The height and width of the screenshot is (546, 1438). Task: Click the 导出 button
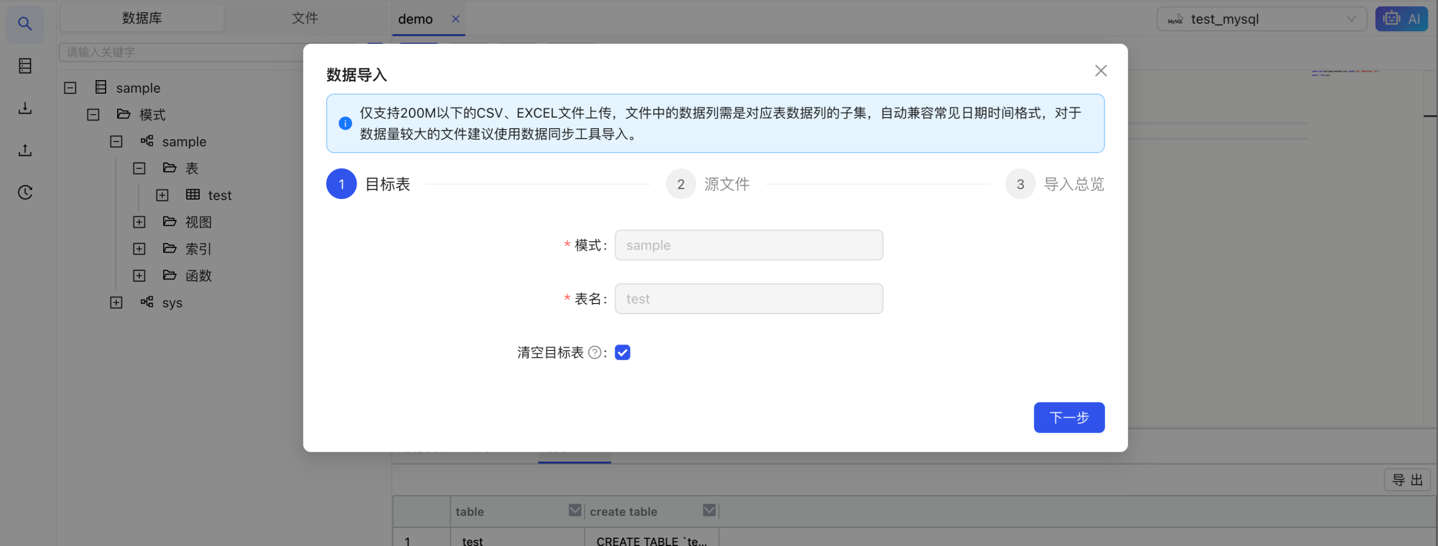(1407, 480)
